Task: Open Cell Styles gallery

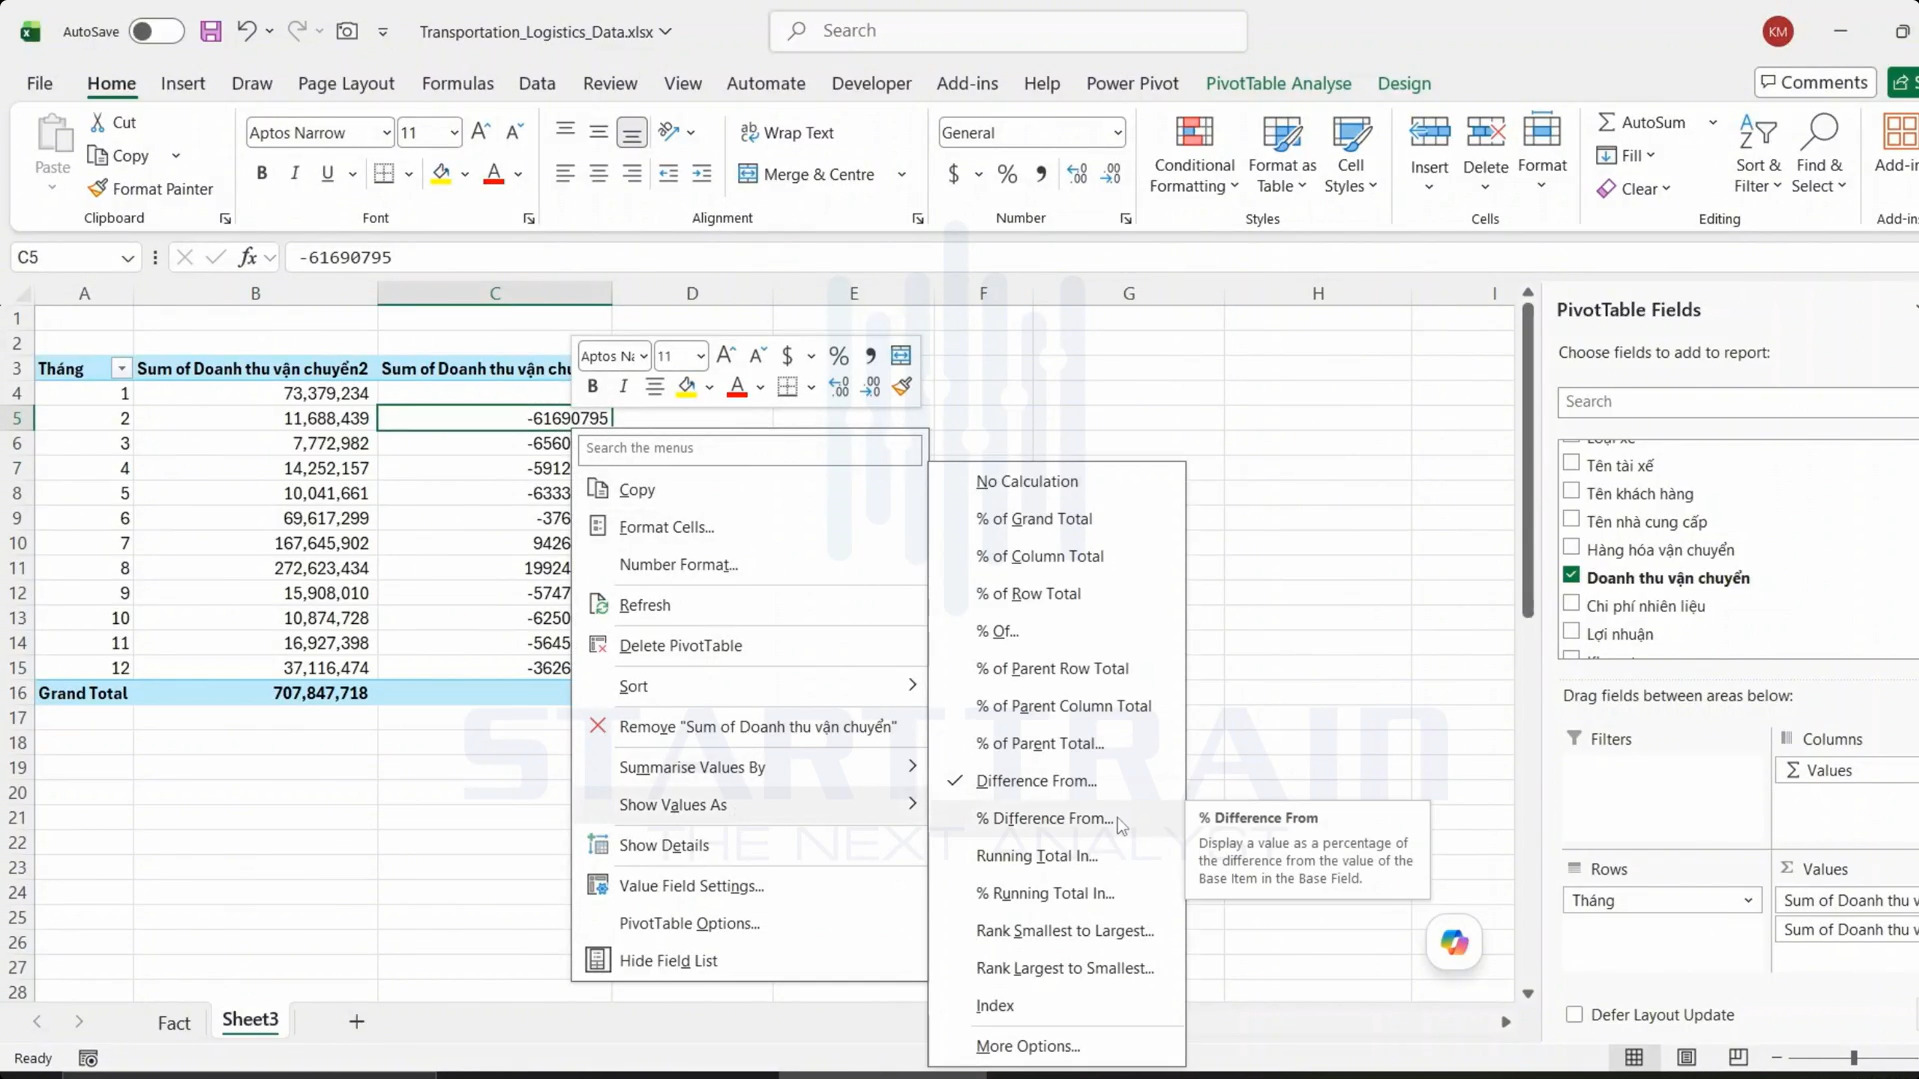Action: [x=1350, y=154]
